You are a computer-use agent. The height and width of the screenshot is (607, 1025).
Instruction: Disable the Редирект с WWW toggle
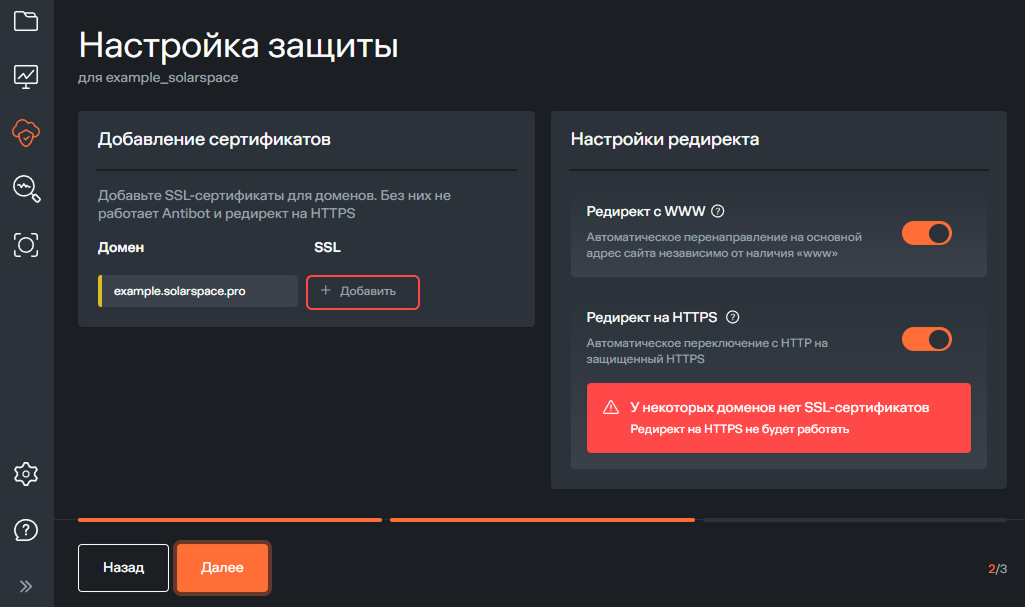point(927,232)
